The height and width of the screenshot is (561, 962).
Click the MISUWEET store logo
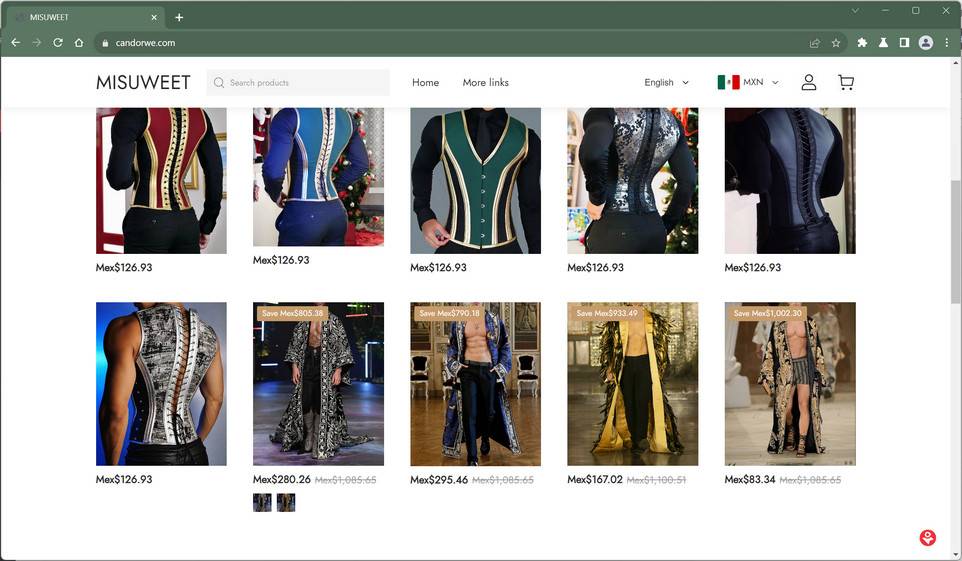click(x=143, y=82)
